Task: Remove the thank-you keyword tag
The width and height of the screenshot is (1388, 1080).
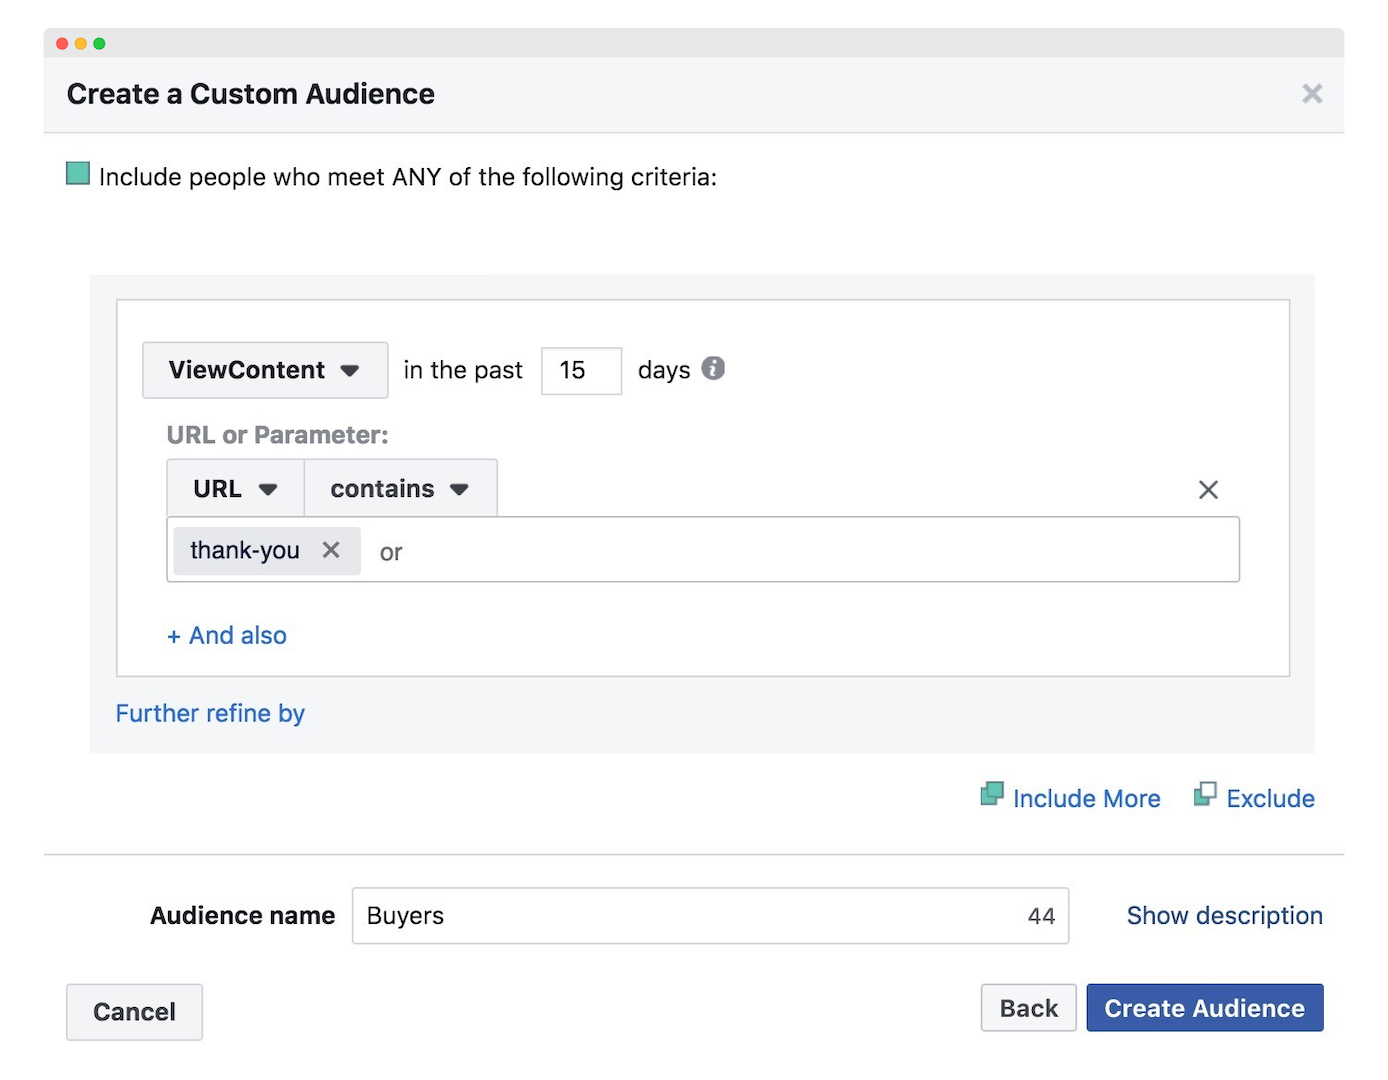Action: tap(331, 550)
